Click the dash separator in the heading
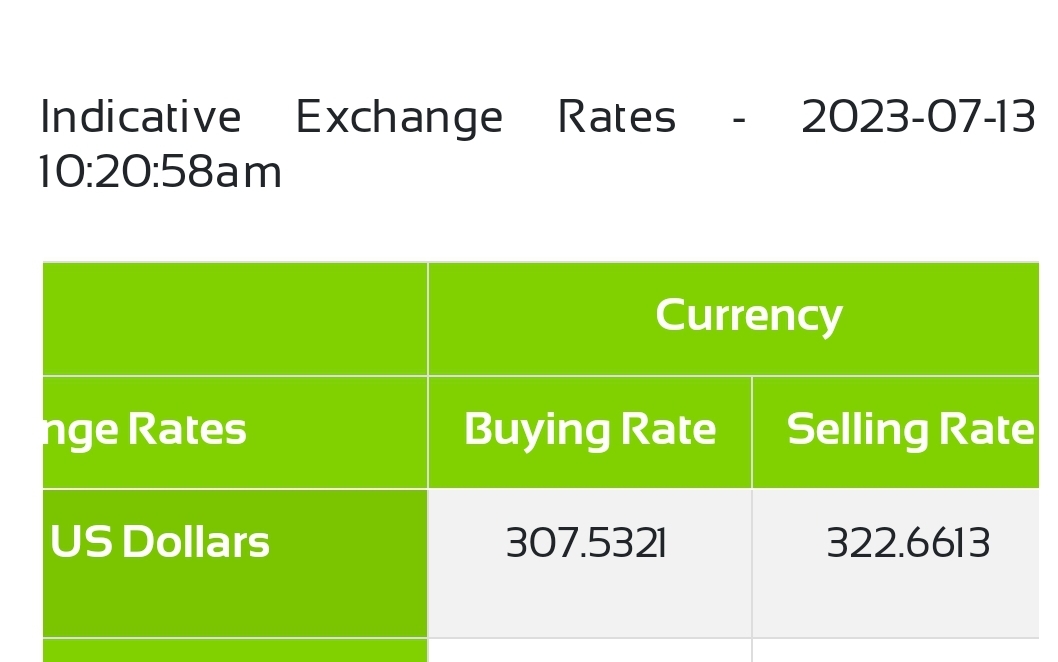Image resolution: width=1058 pixels, height=662 pixels. [739, 118]
